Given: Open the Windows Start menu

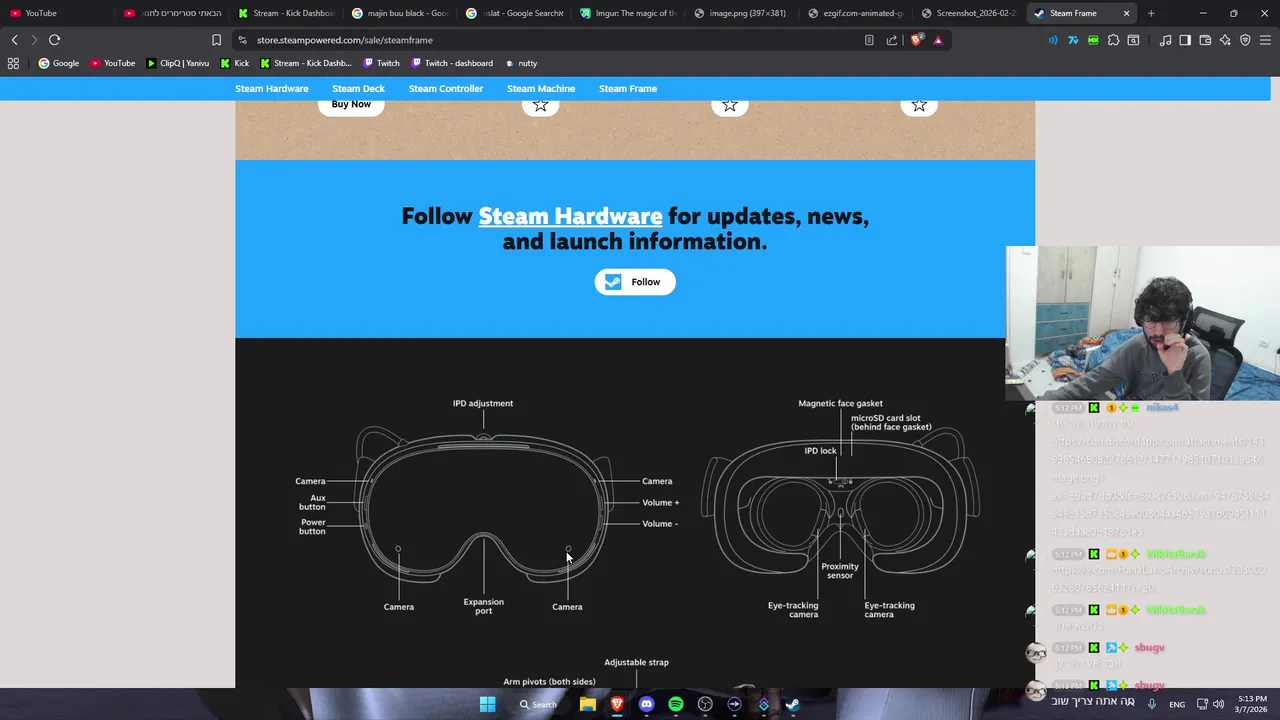Looking at the screenshot, I should point(487,704).
